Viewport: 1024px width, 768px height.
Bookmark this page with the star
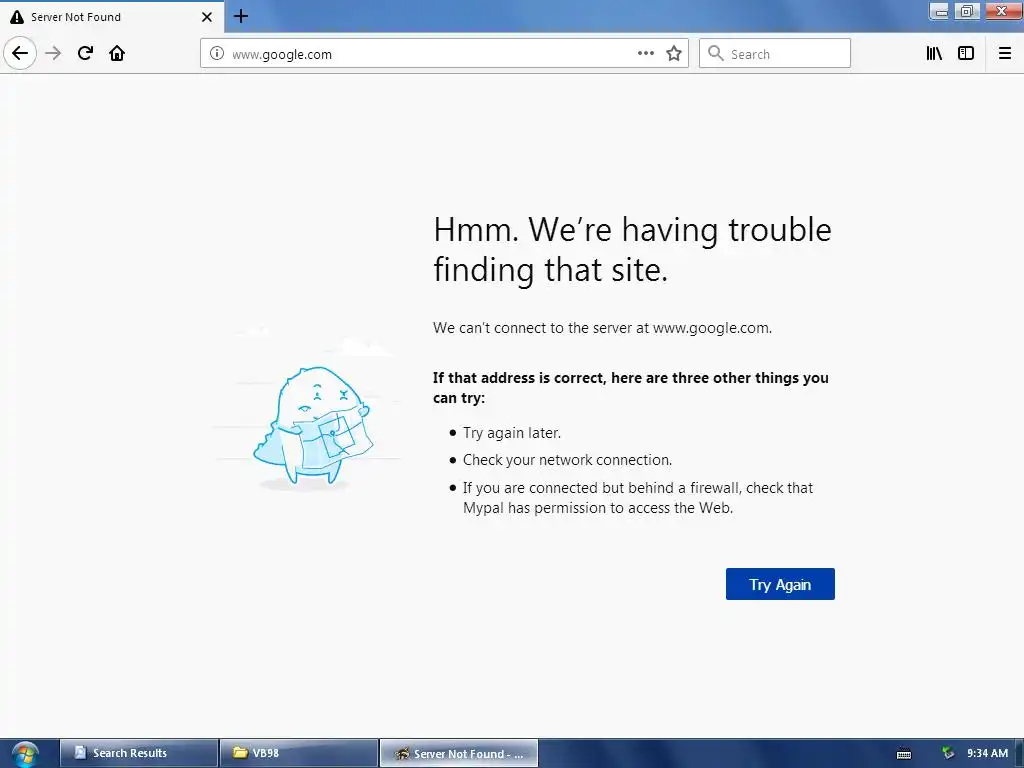click(x=674, y=53)
